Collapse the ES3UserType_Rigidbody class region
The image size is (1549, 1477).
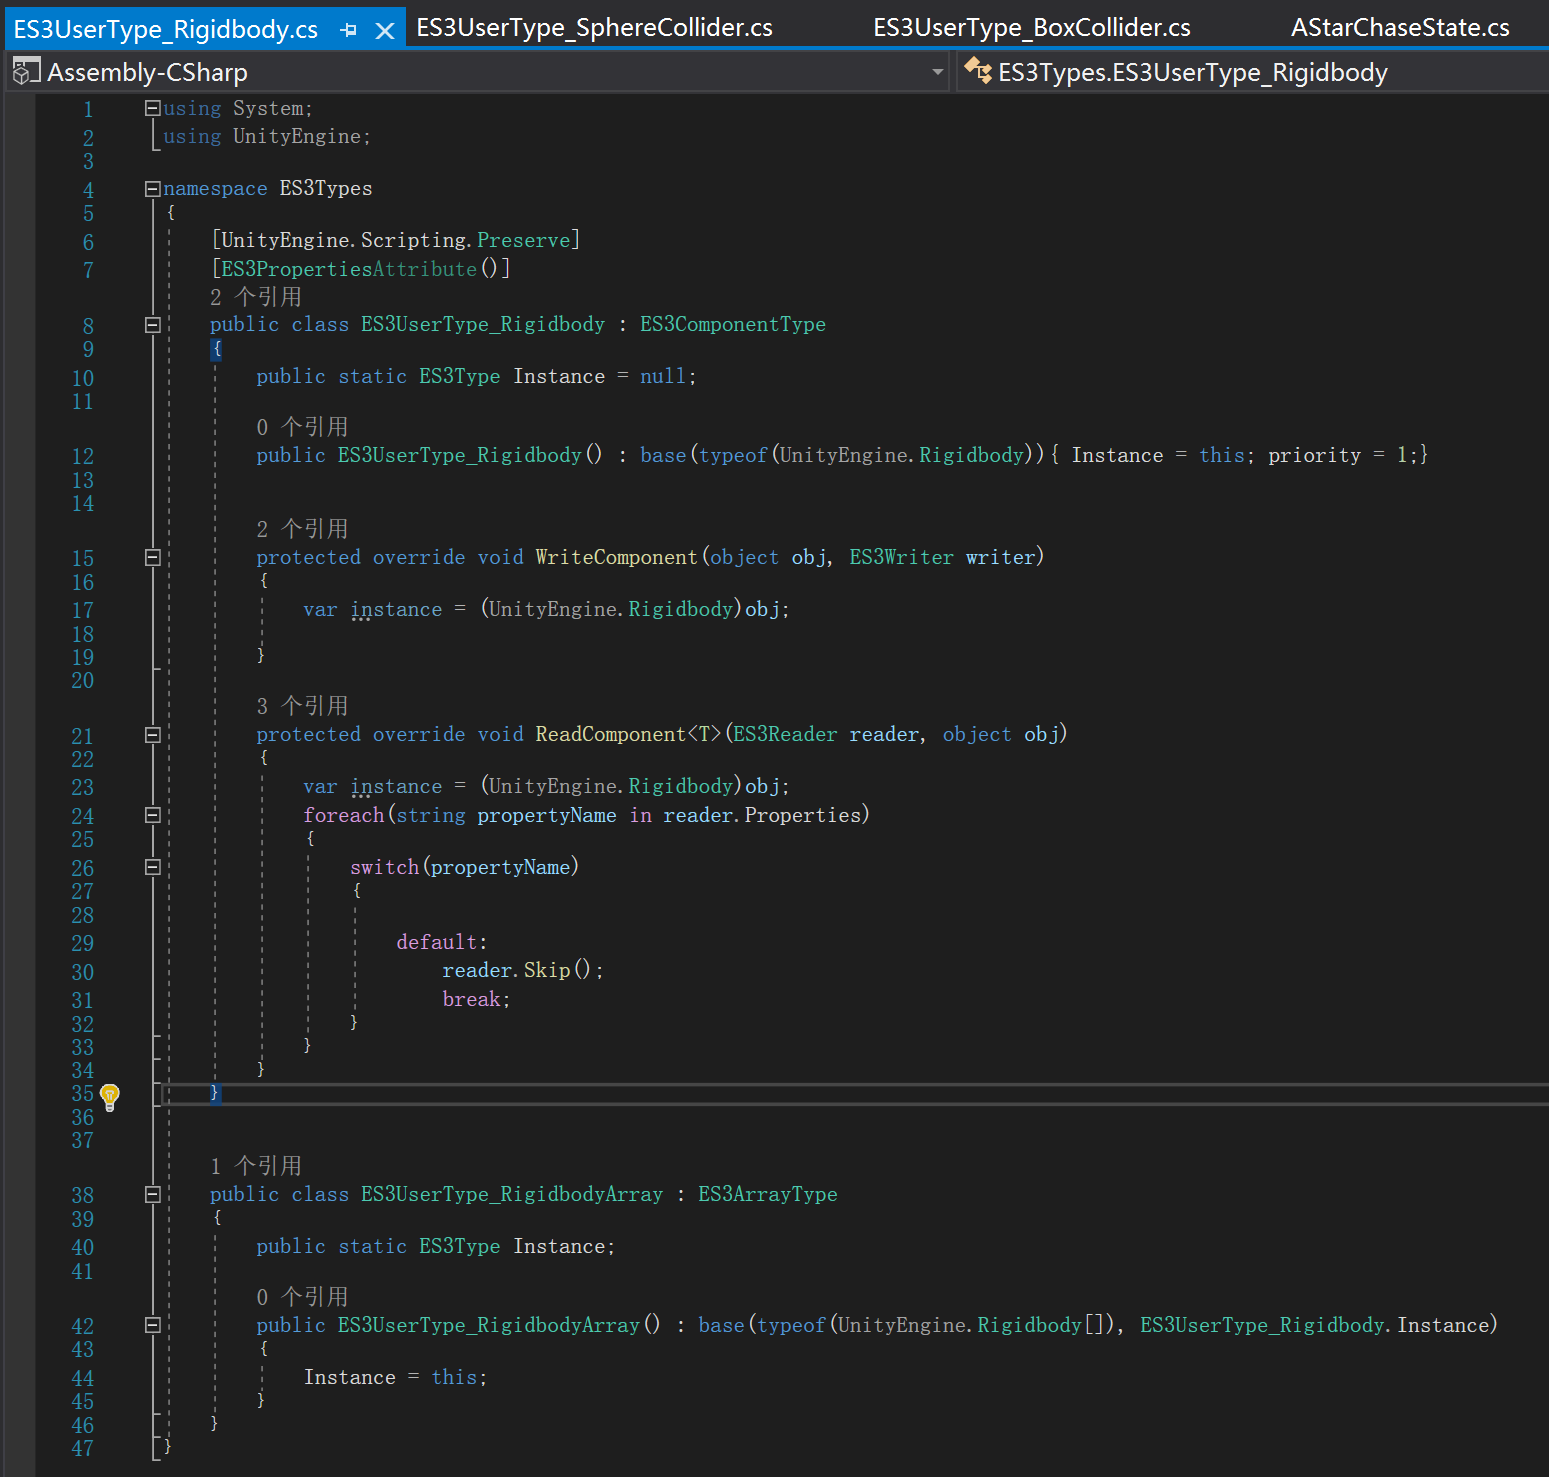coord(153,324)
